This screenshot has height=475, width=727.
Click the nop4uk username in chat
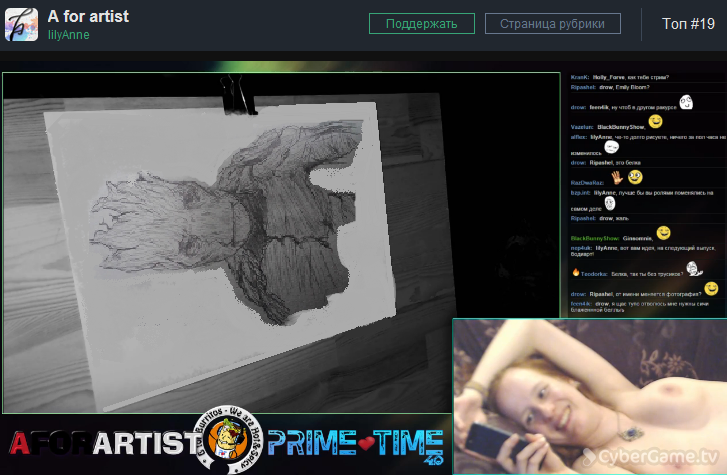click(581, 249)
